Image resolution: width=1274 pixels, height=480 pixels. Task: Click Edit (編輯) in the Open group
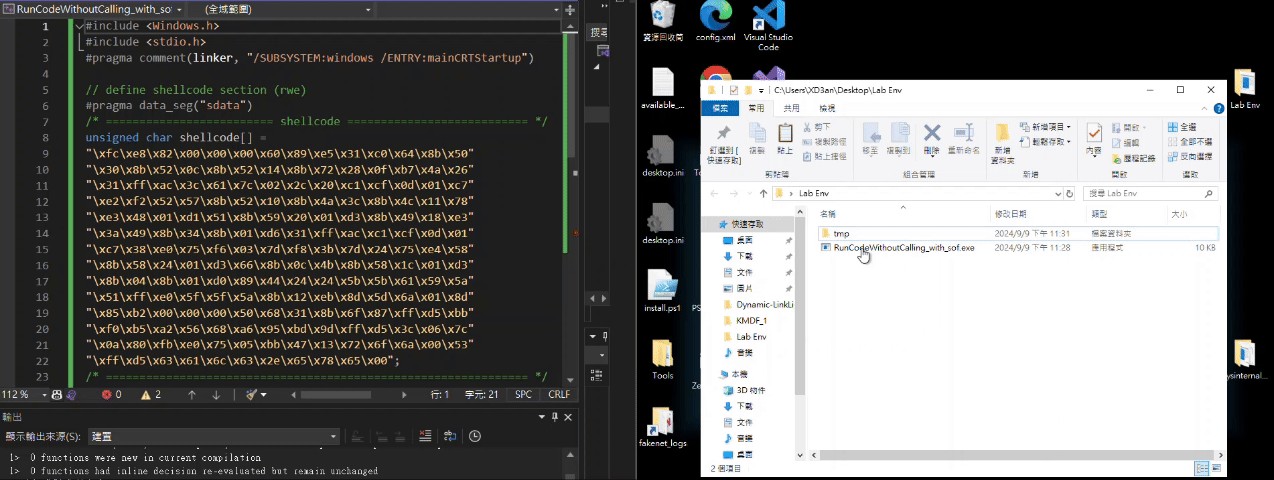[1124, 142]
